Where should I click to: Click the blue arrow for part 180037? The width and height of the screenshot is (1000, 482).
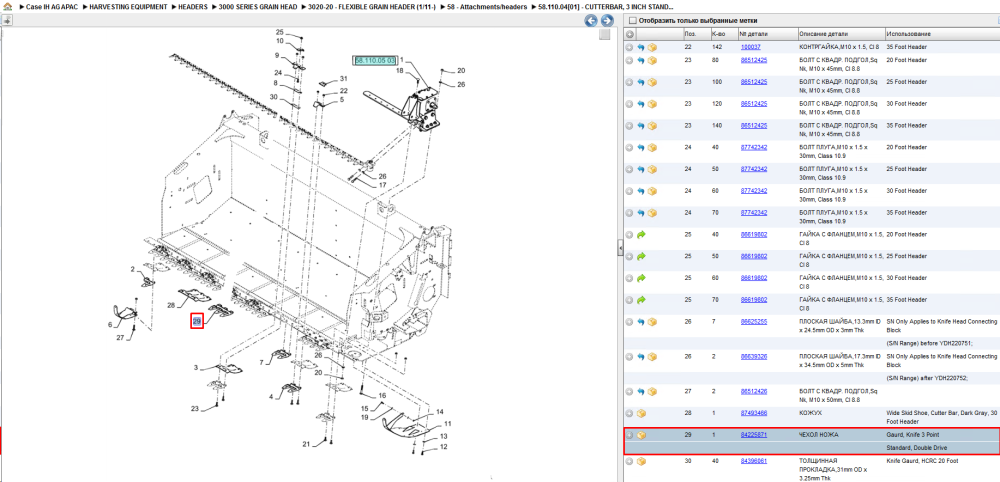[641, 47]
